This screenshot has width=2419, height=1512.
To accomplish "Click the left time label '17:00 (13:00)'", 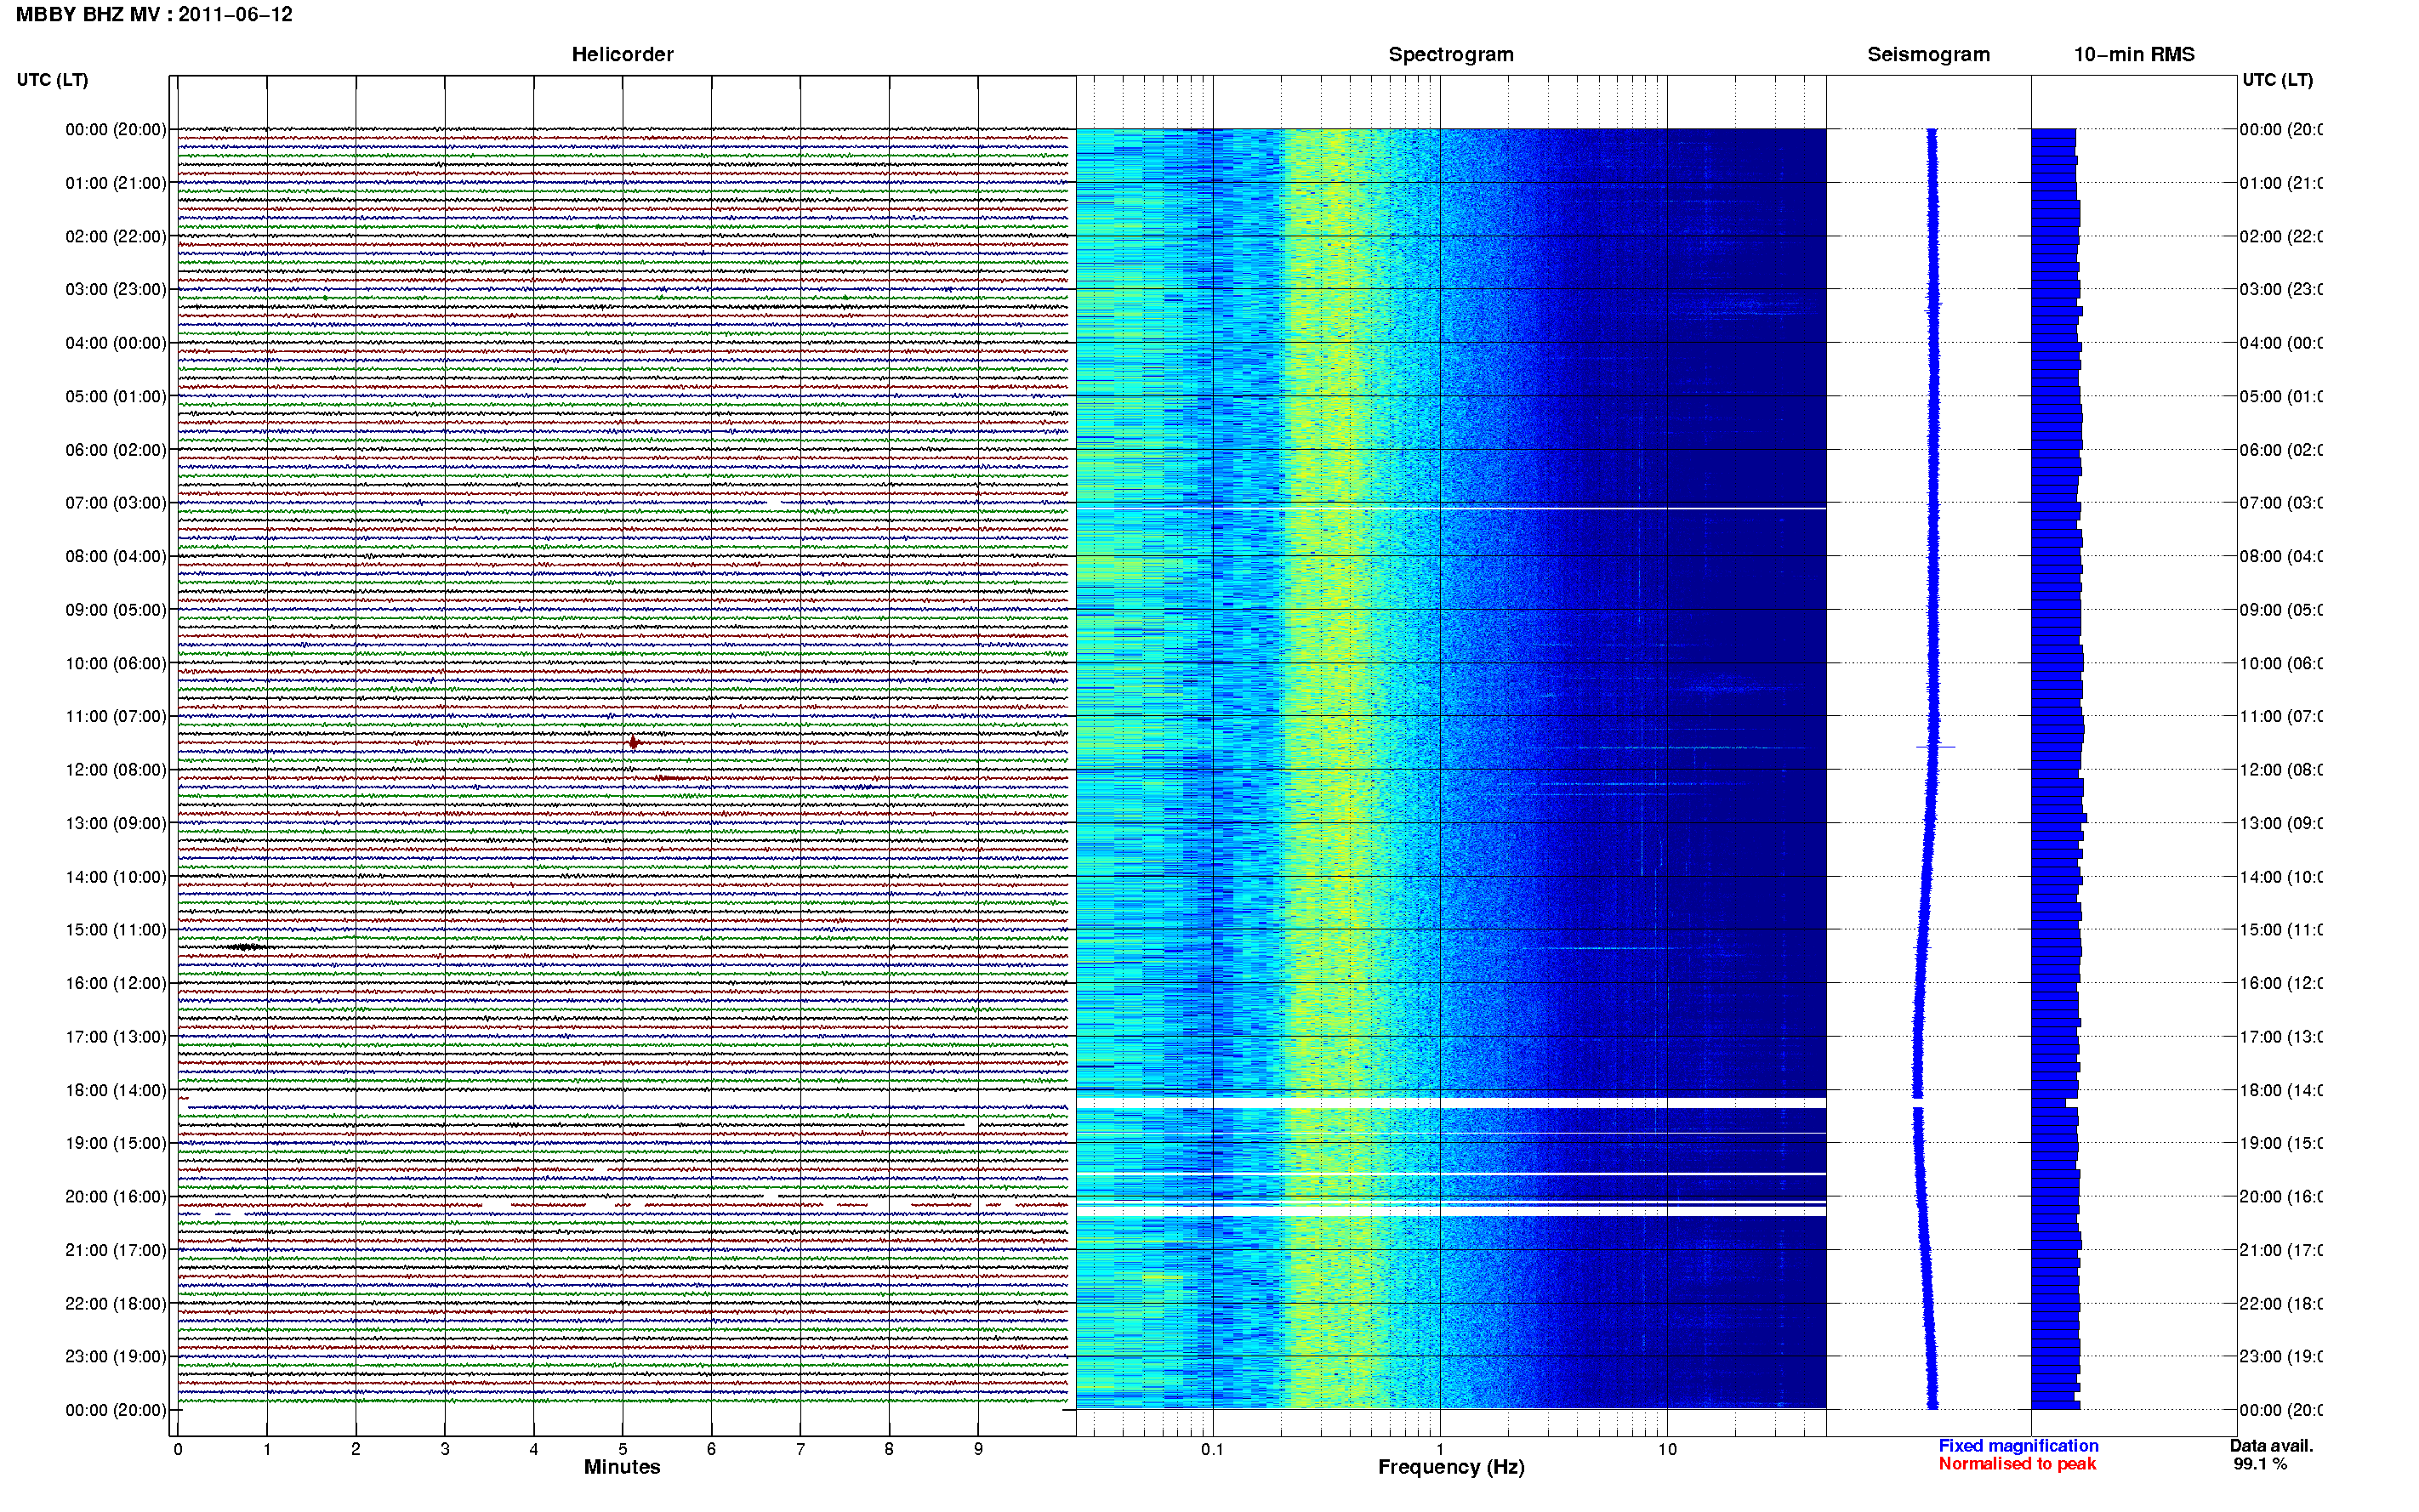I will click(x=116, y=1037).
